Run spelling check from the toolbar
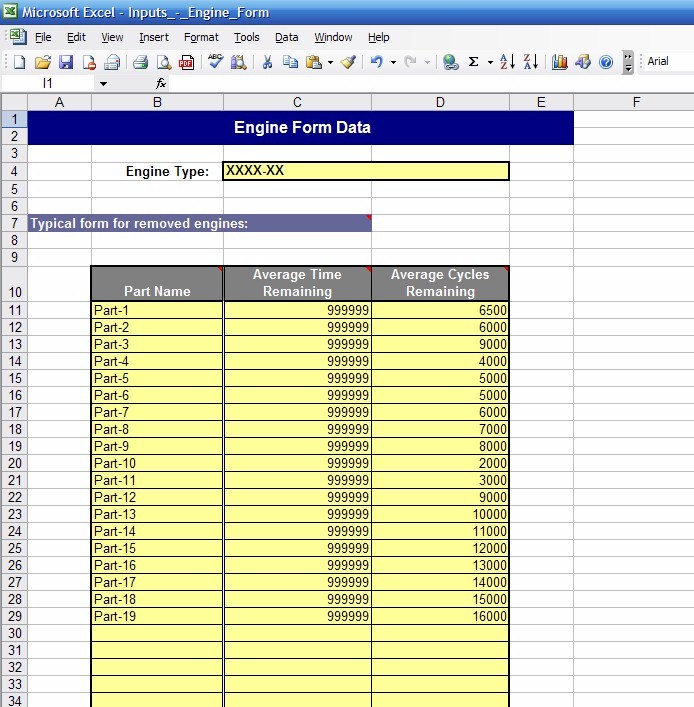The height and width of the screenshot is (707, 694). 215,62
